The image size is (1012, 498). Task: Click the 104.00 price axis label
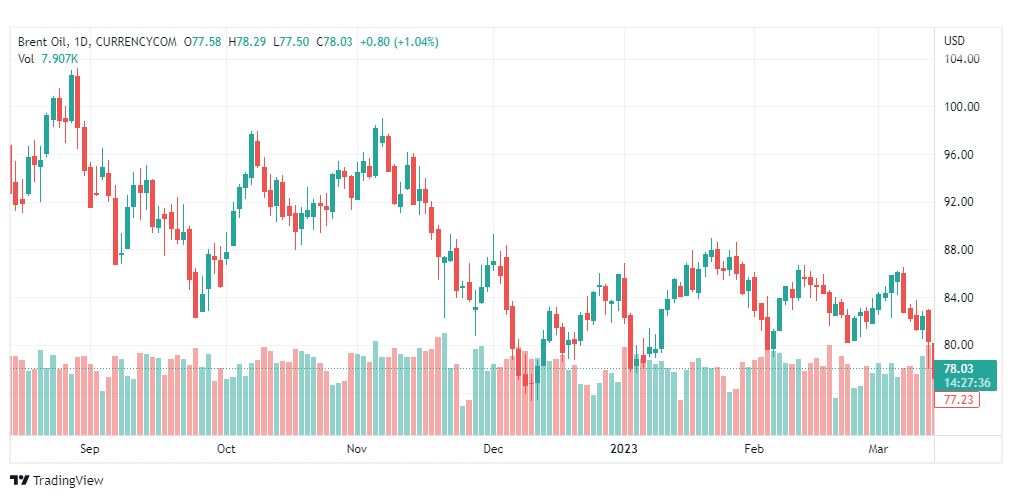961,59
